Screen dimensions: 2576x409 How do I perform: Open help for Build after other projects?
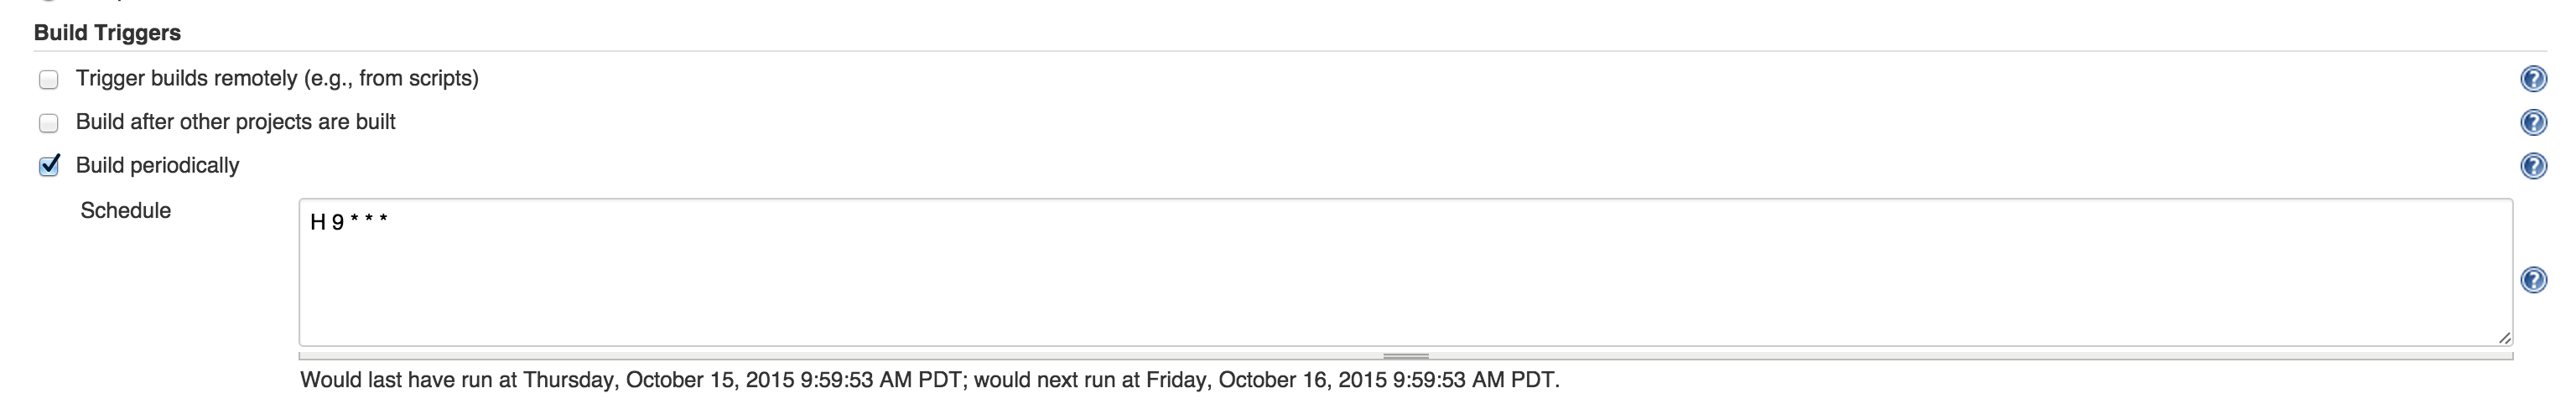coord(2533,122)
